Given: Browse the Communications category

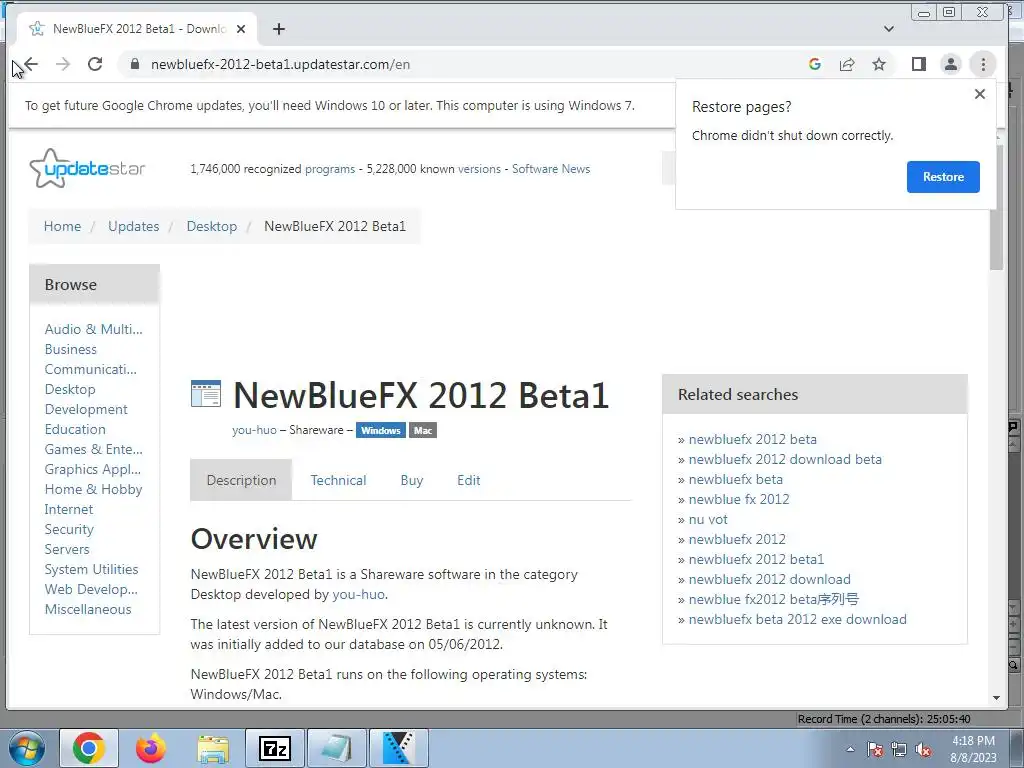Looking at the screenshot, I should coord(91,369).
